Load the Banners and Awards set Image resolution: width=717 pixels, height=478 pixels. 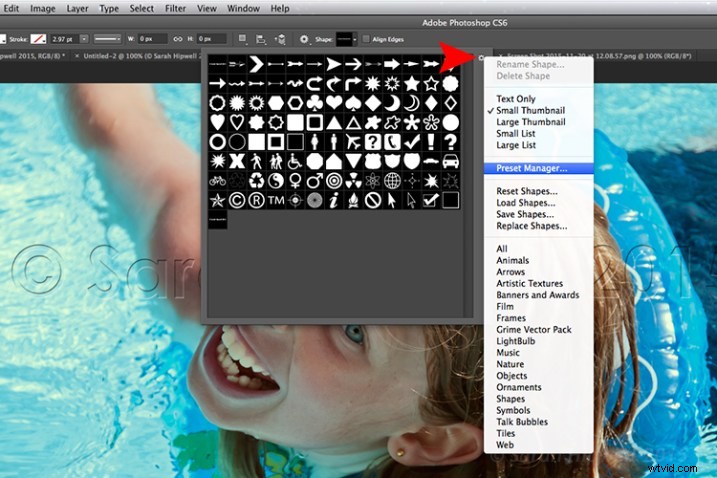tap(538, 295)
